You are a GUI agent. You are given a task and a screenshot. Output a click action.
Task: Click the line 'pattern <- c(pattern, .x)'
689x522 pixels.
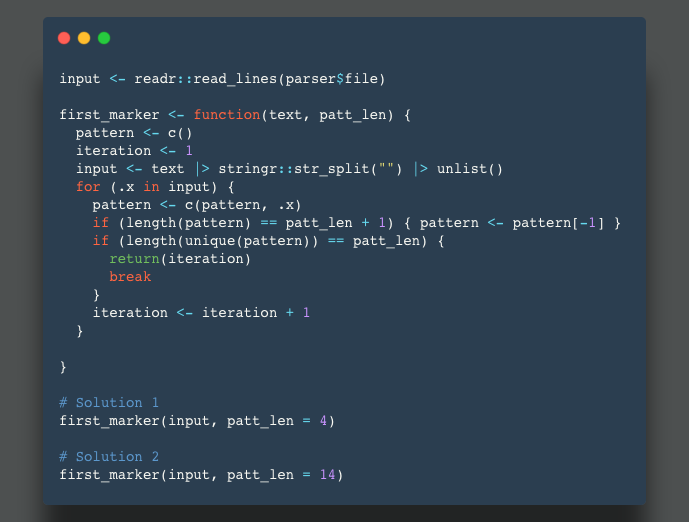click(x=197, y=205)
